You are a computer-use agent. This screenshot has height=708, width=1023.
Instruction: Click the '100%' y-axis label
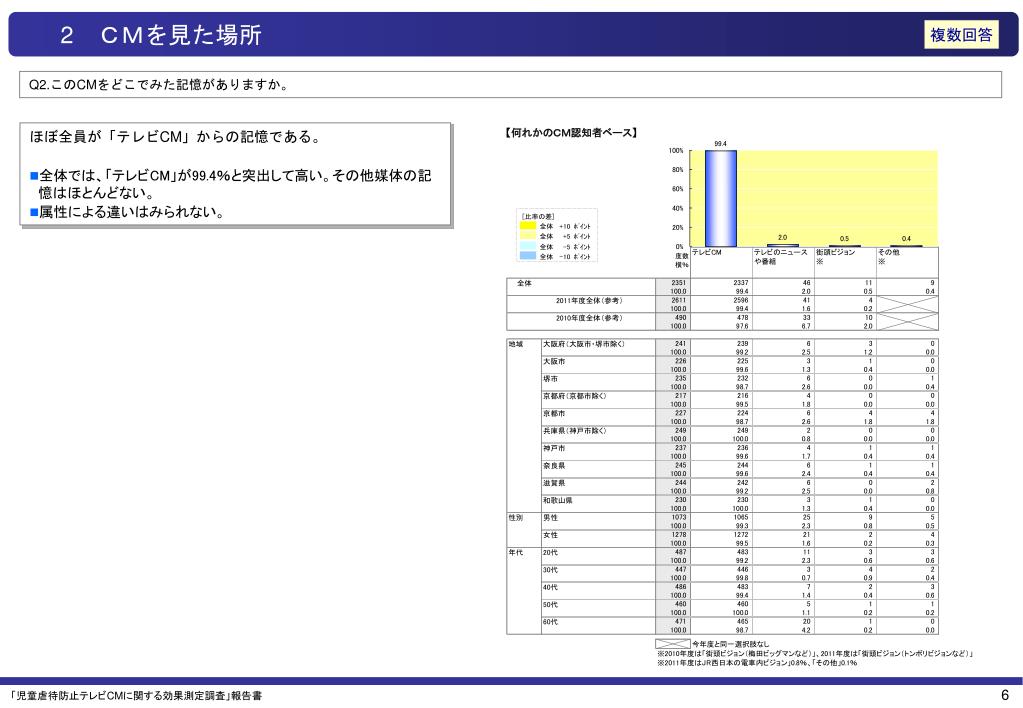pyautogui.click(x=676, y=151)
